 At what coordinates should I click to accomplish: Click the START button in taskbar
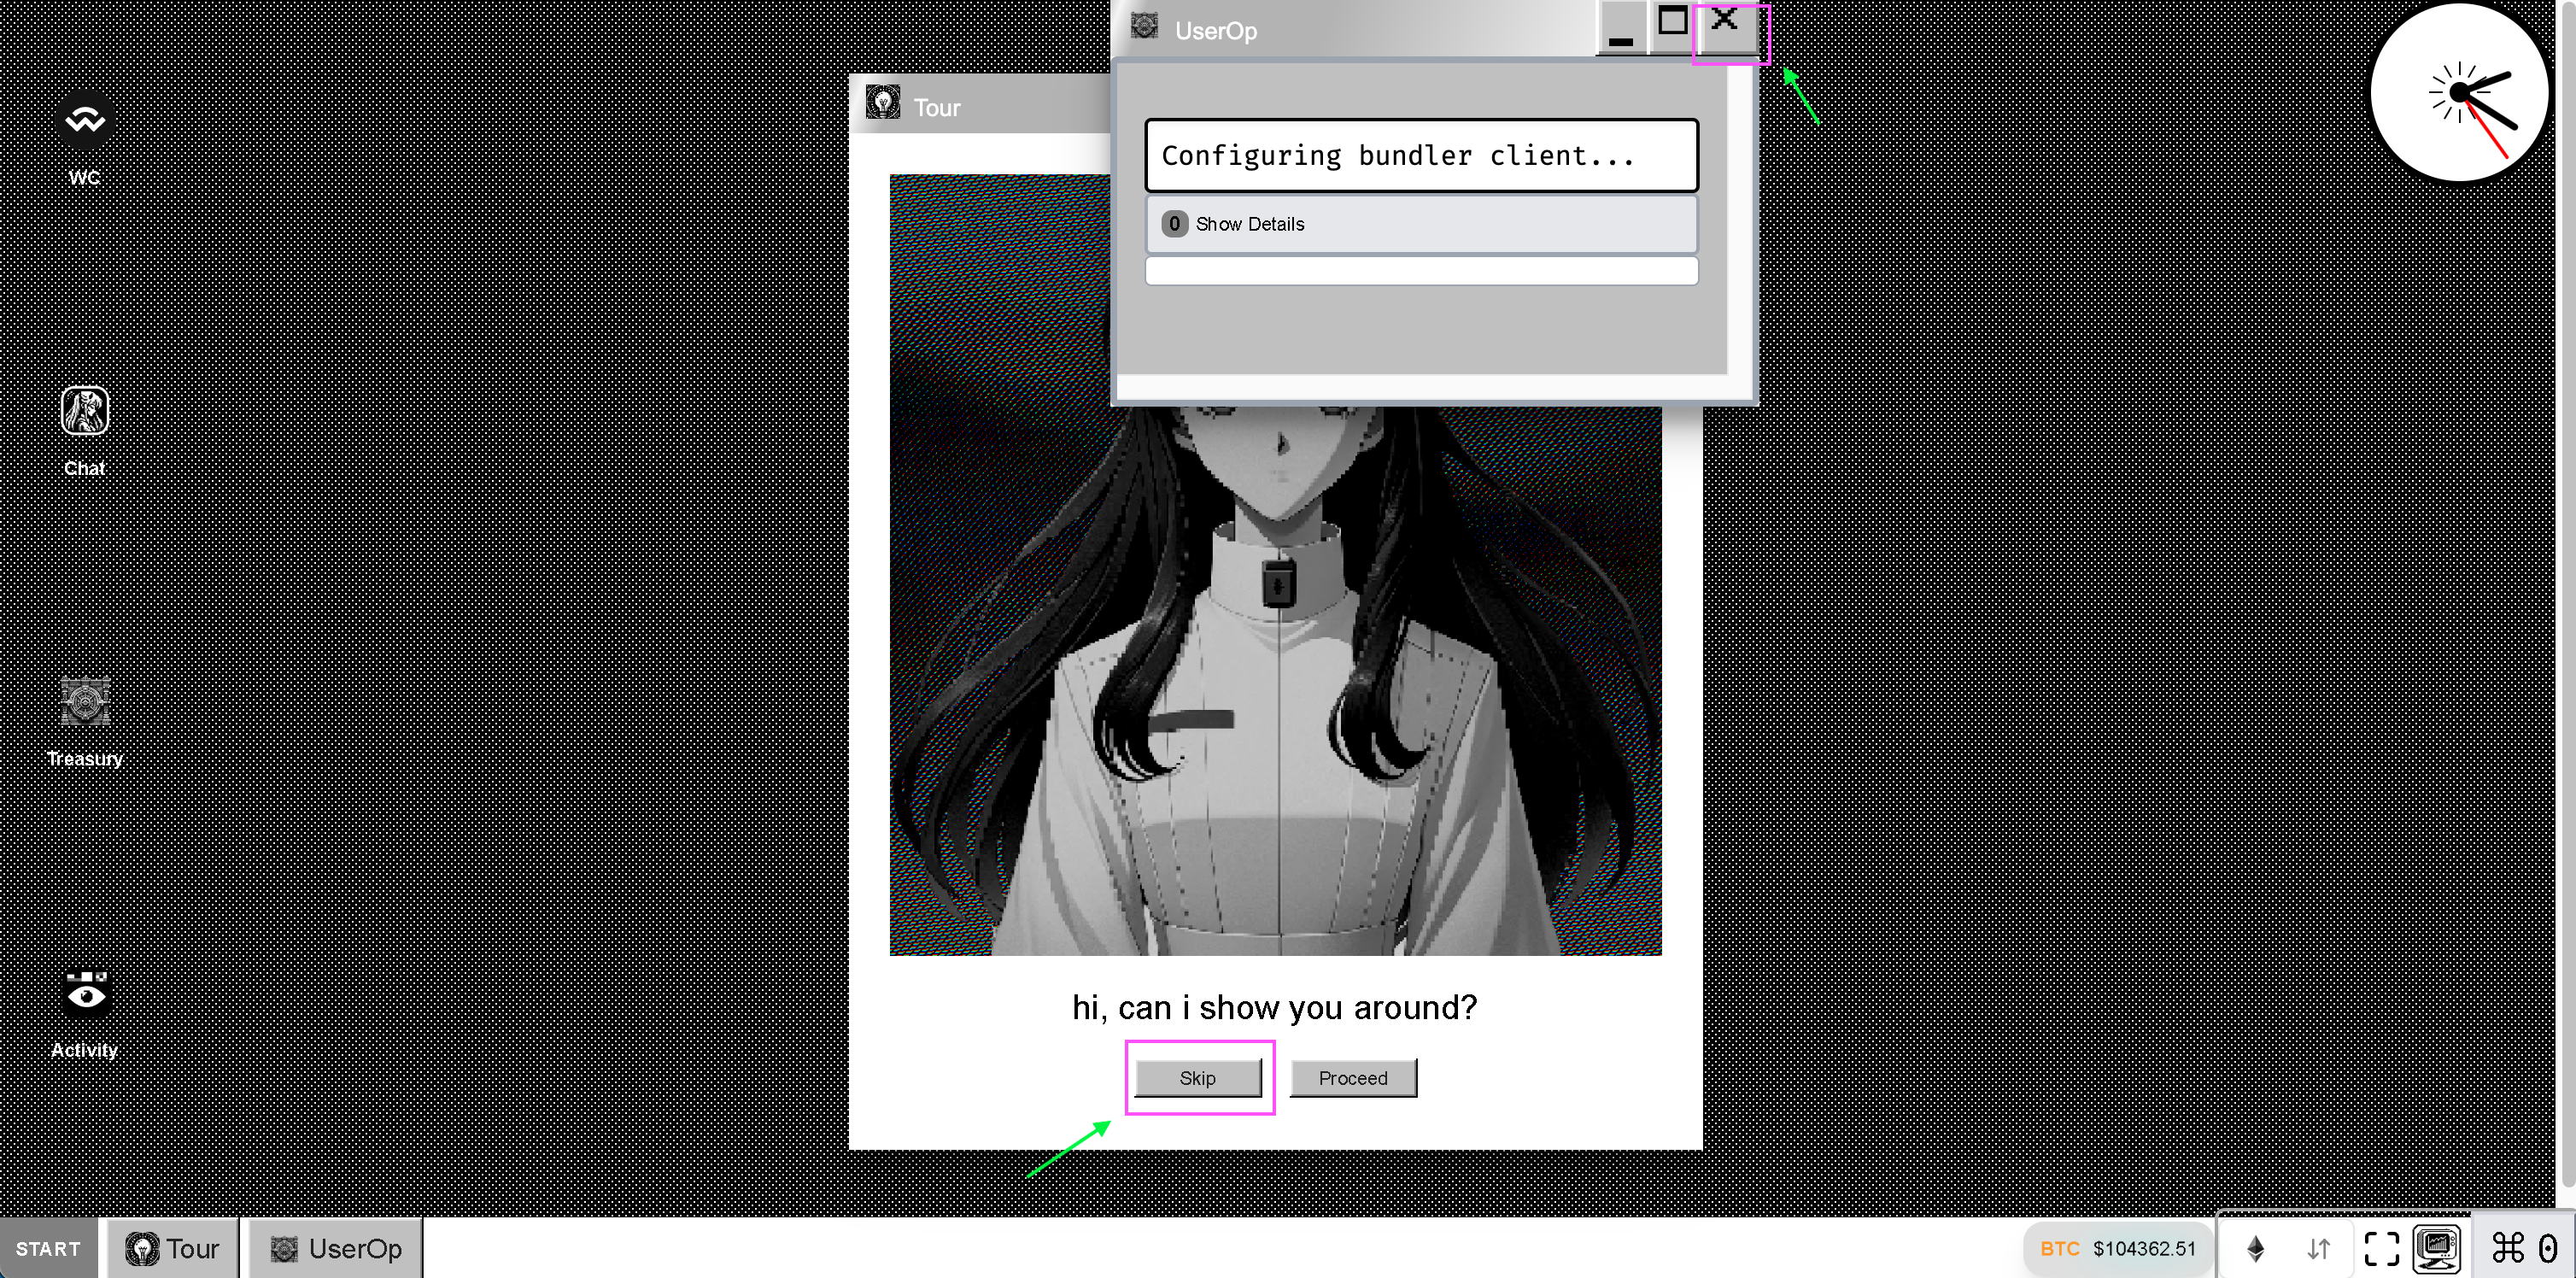point(50,1250)
